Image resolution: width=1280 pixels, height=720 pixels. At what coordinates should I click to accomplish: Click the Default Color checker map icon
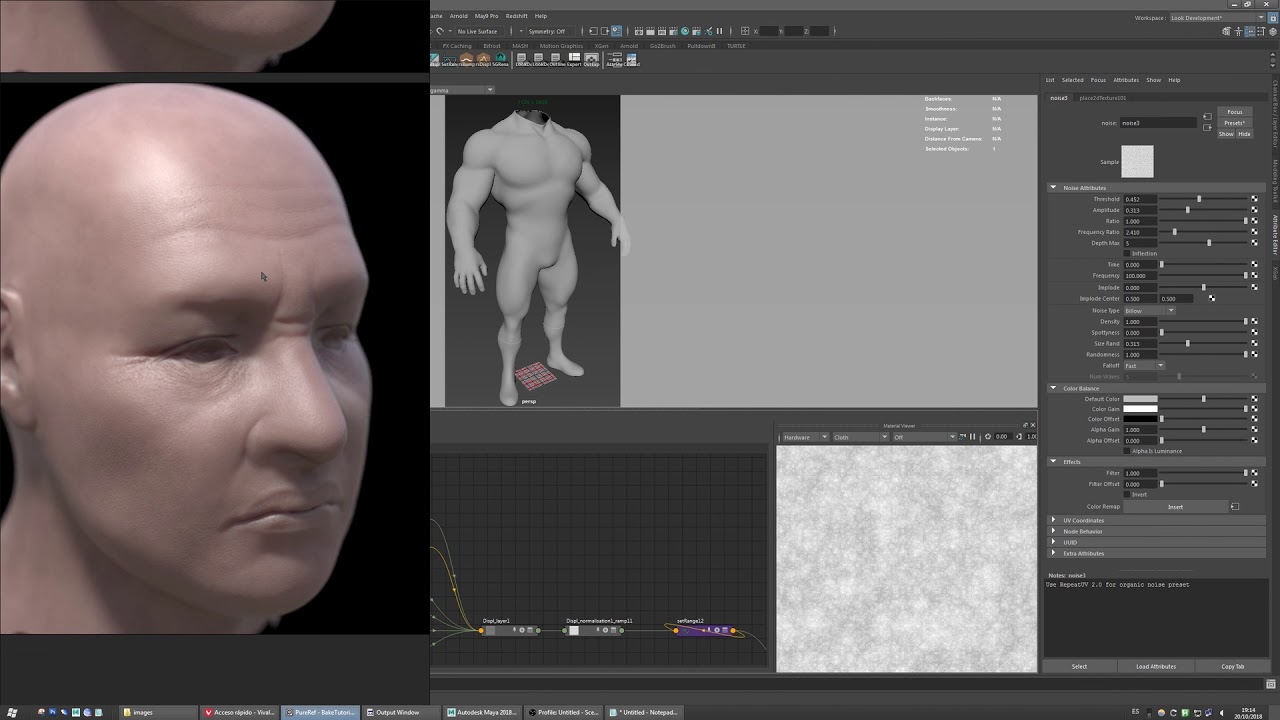tap(1254, 399)
